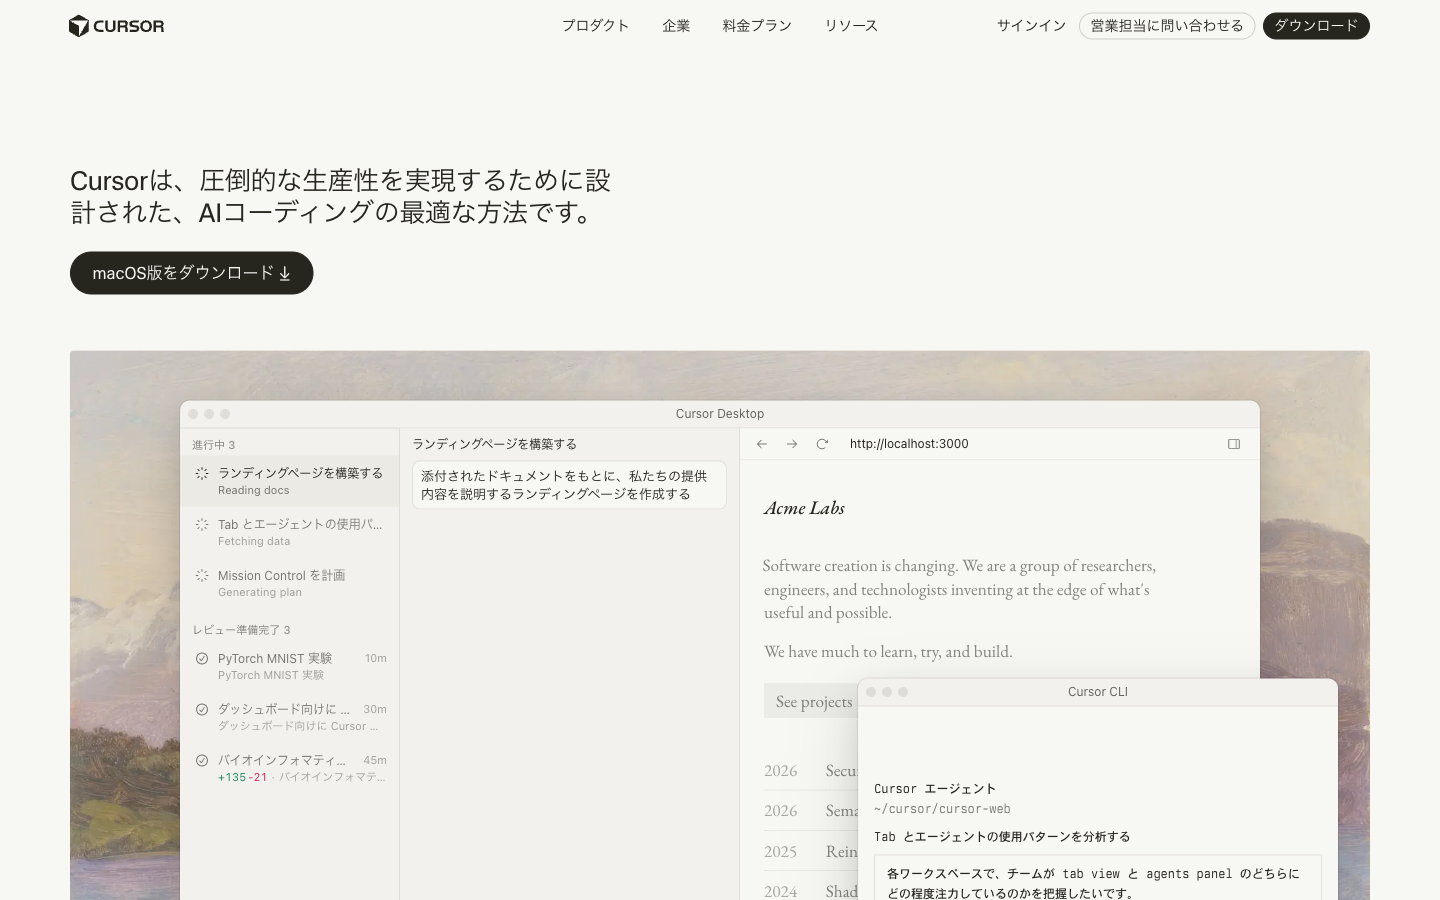Click 進行中 3 section header
This screenshot has height=900, width=1440.
click(x=214, y=445)
